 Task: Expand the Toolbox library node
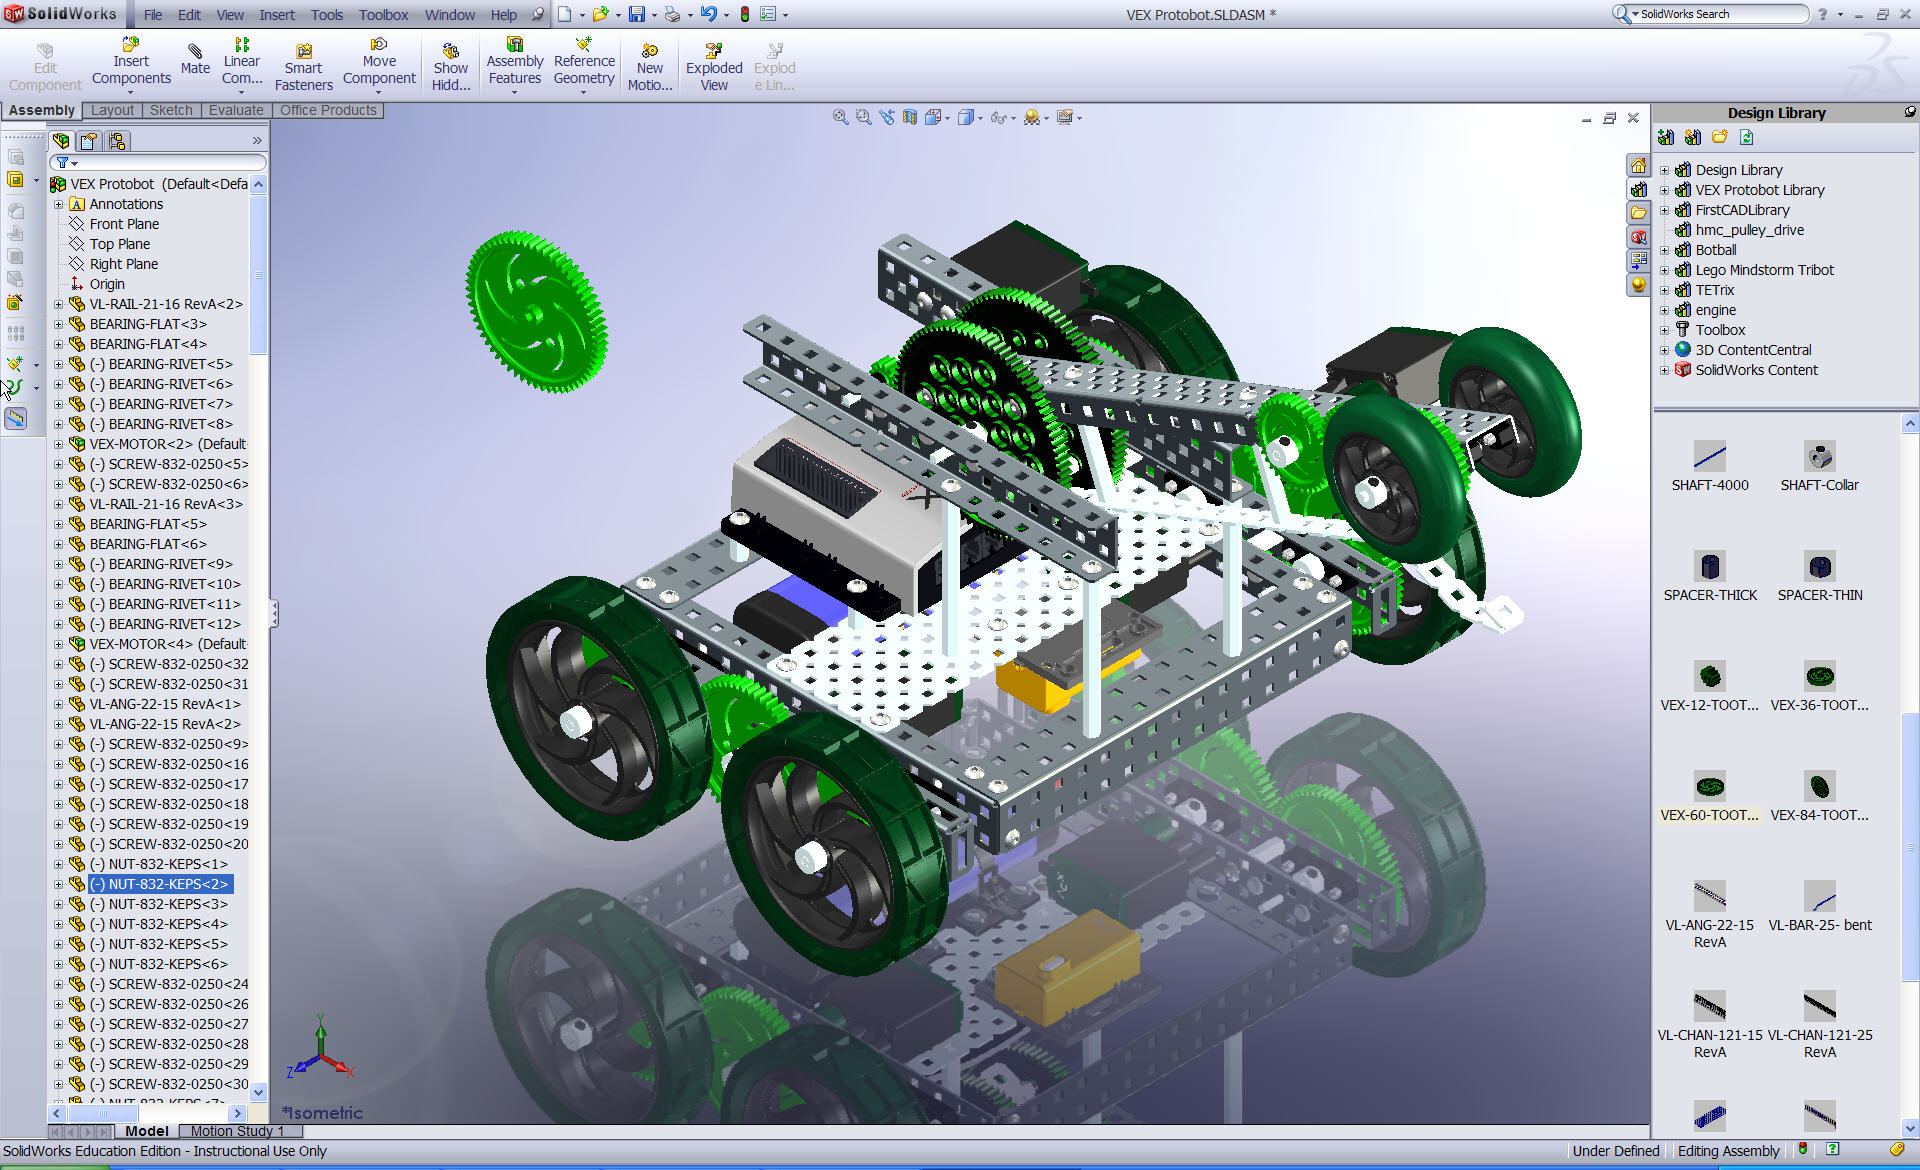click(1664, 330)
